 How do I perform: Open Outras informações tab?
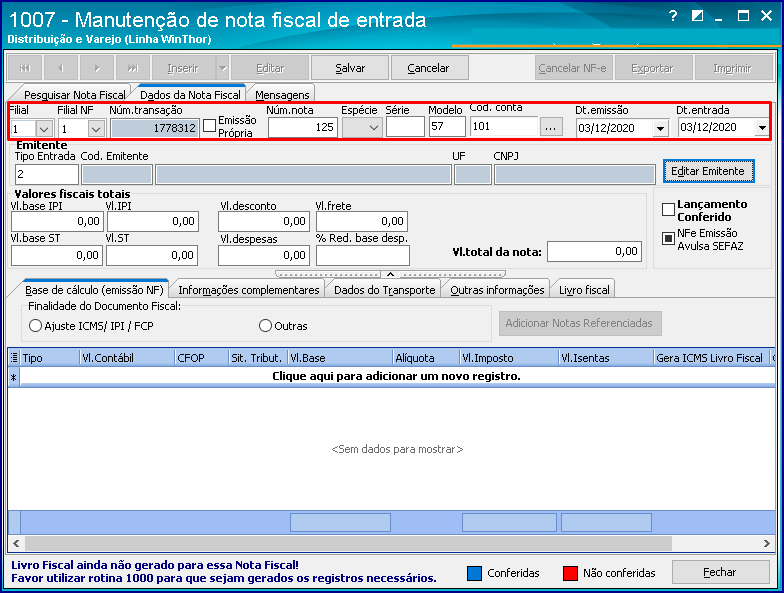tap(497, 290)
